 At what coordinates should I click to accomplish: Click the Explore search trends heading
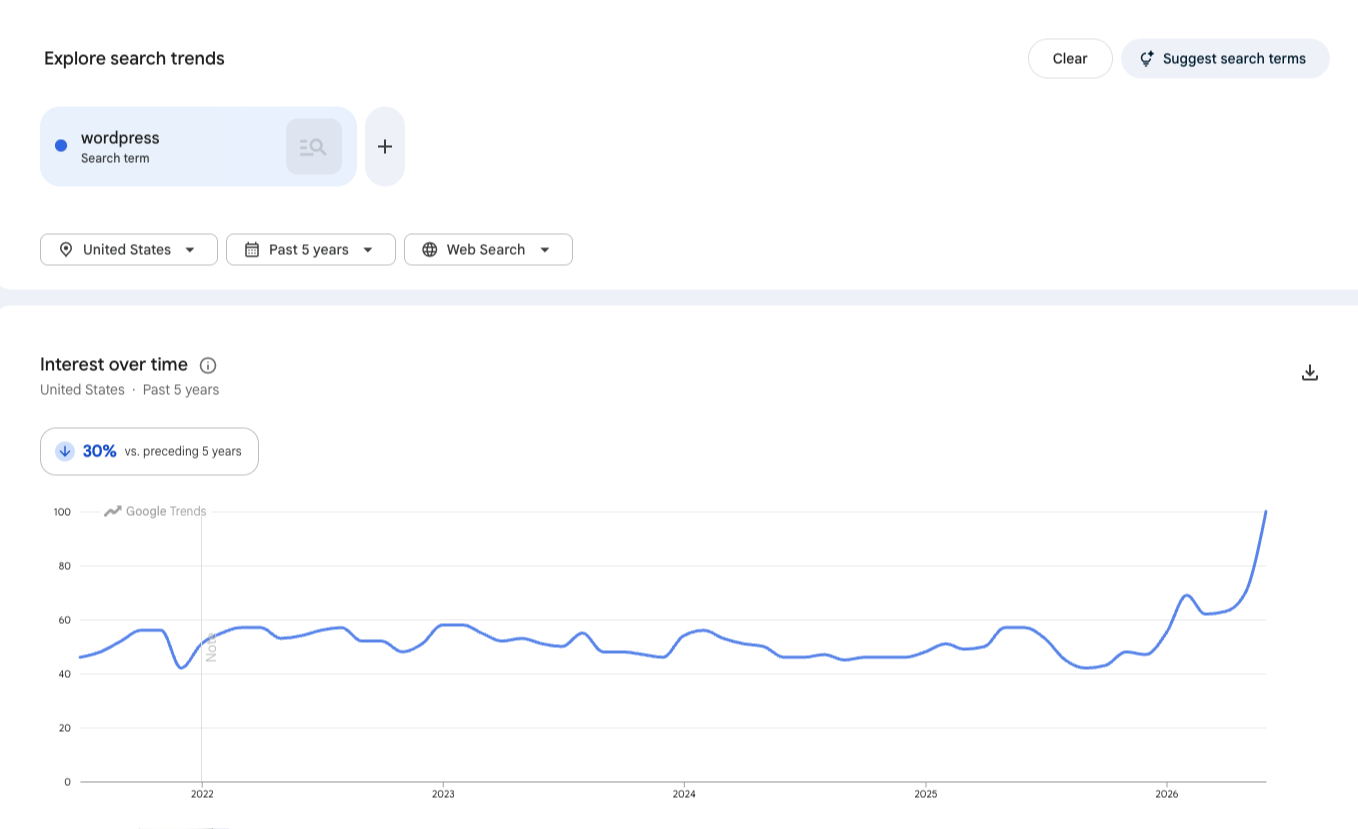point(134,59)
